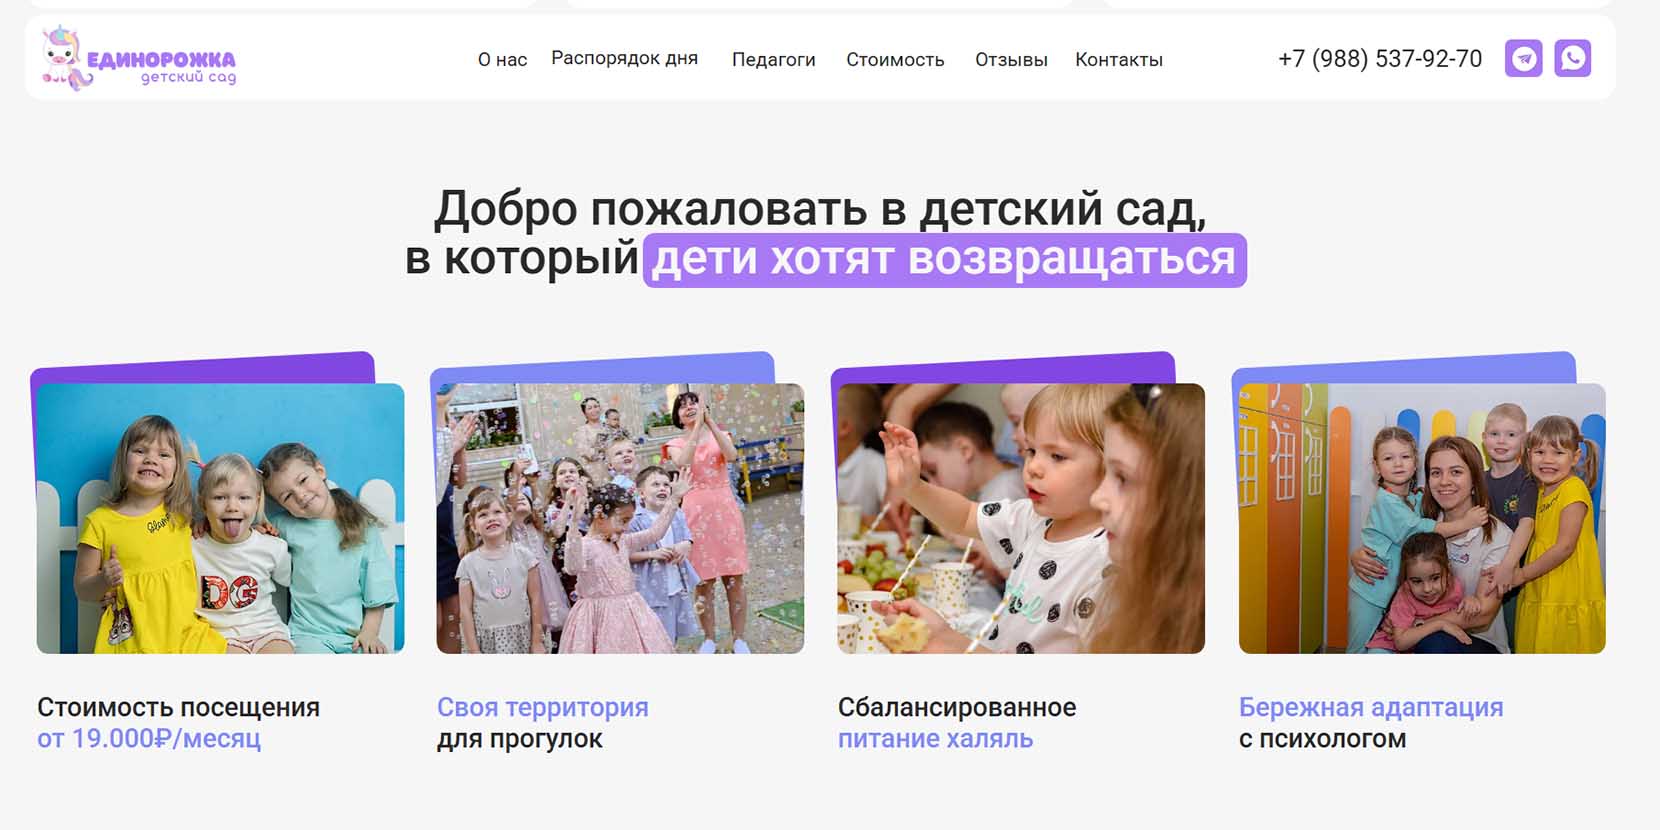Open the teacher hugging children photo
1660x830 pixels.
[x=1422, y=518]
